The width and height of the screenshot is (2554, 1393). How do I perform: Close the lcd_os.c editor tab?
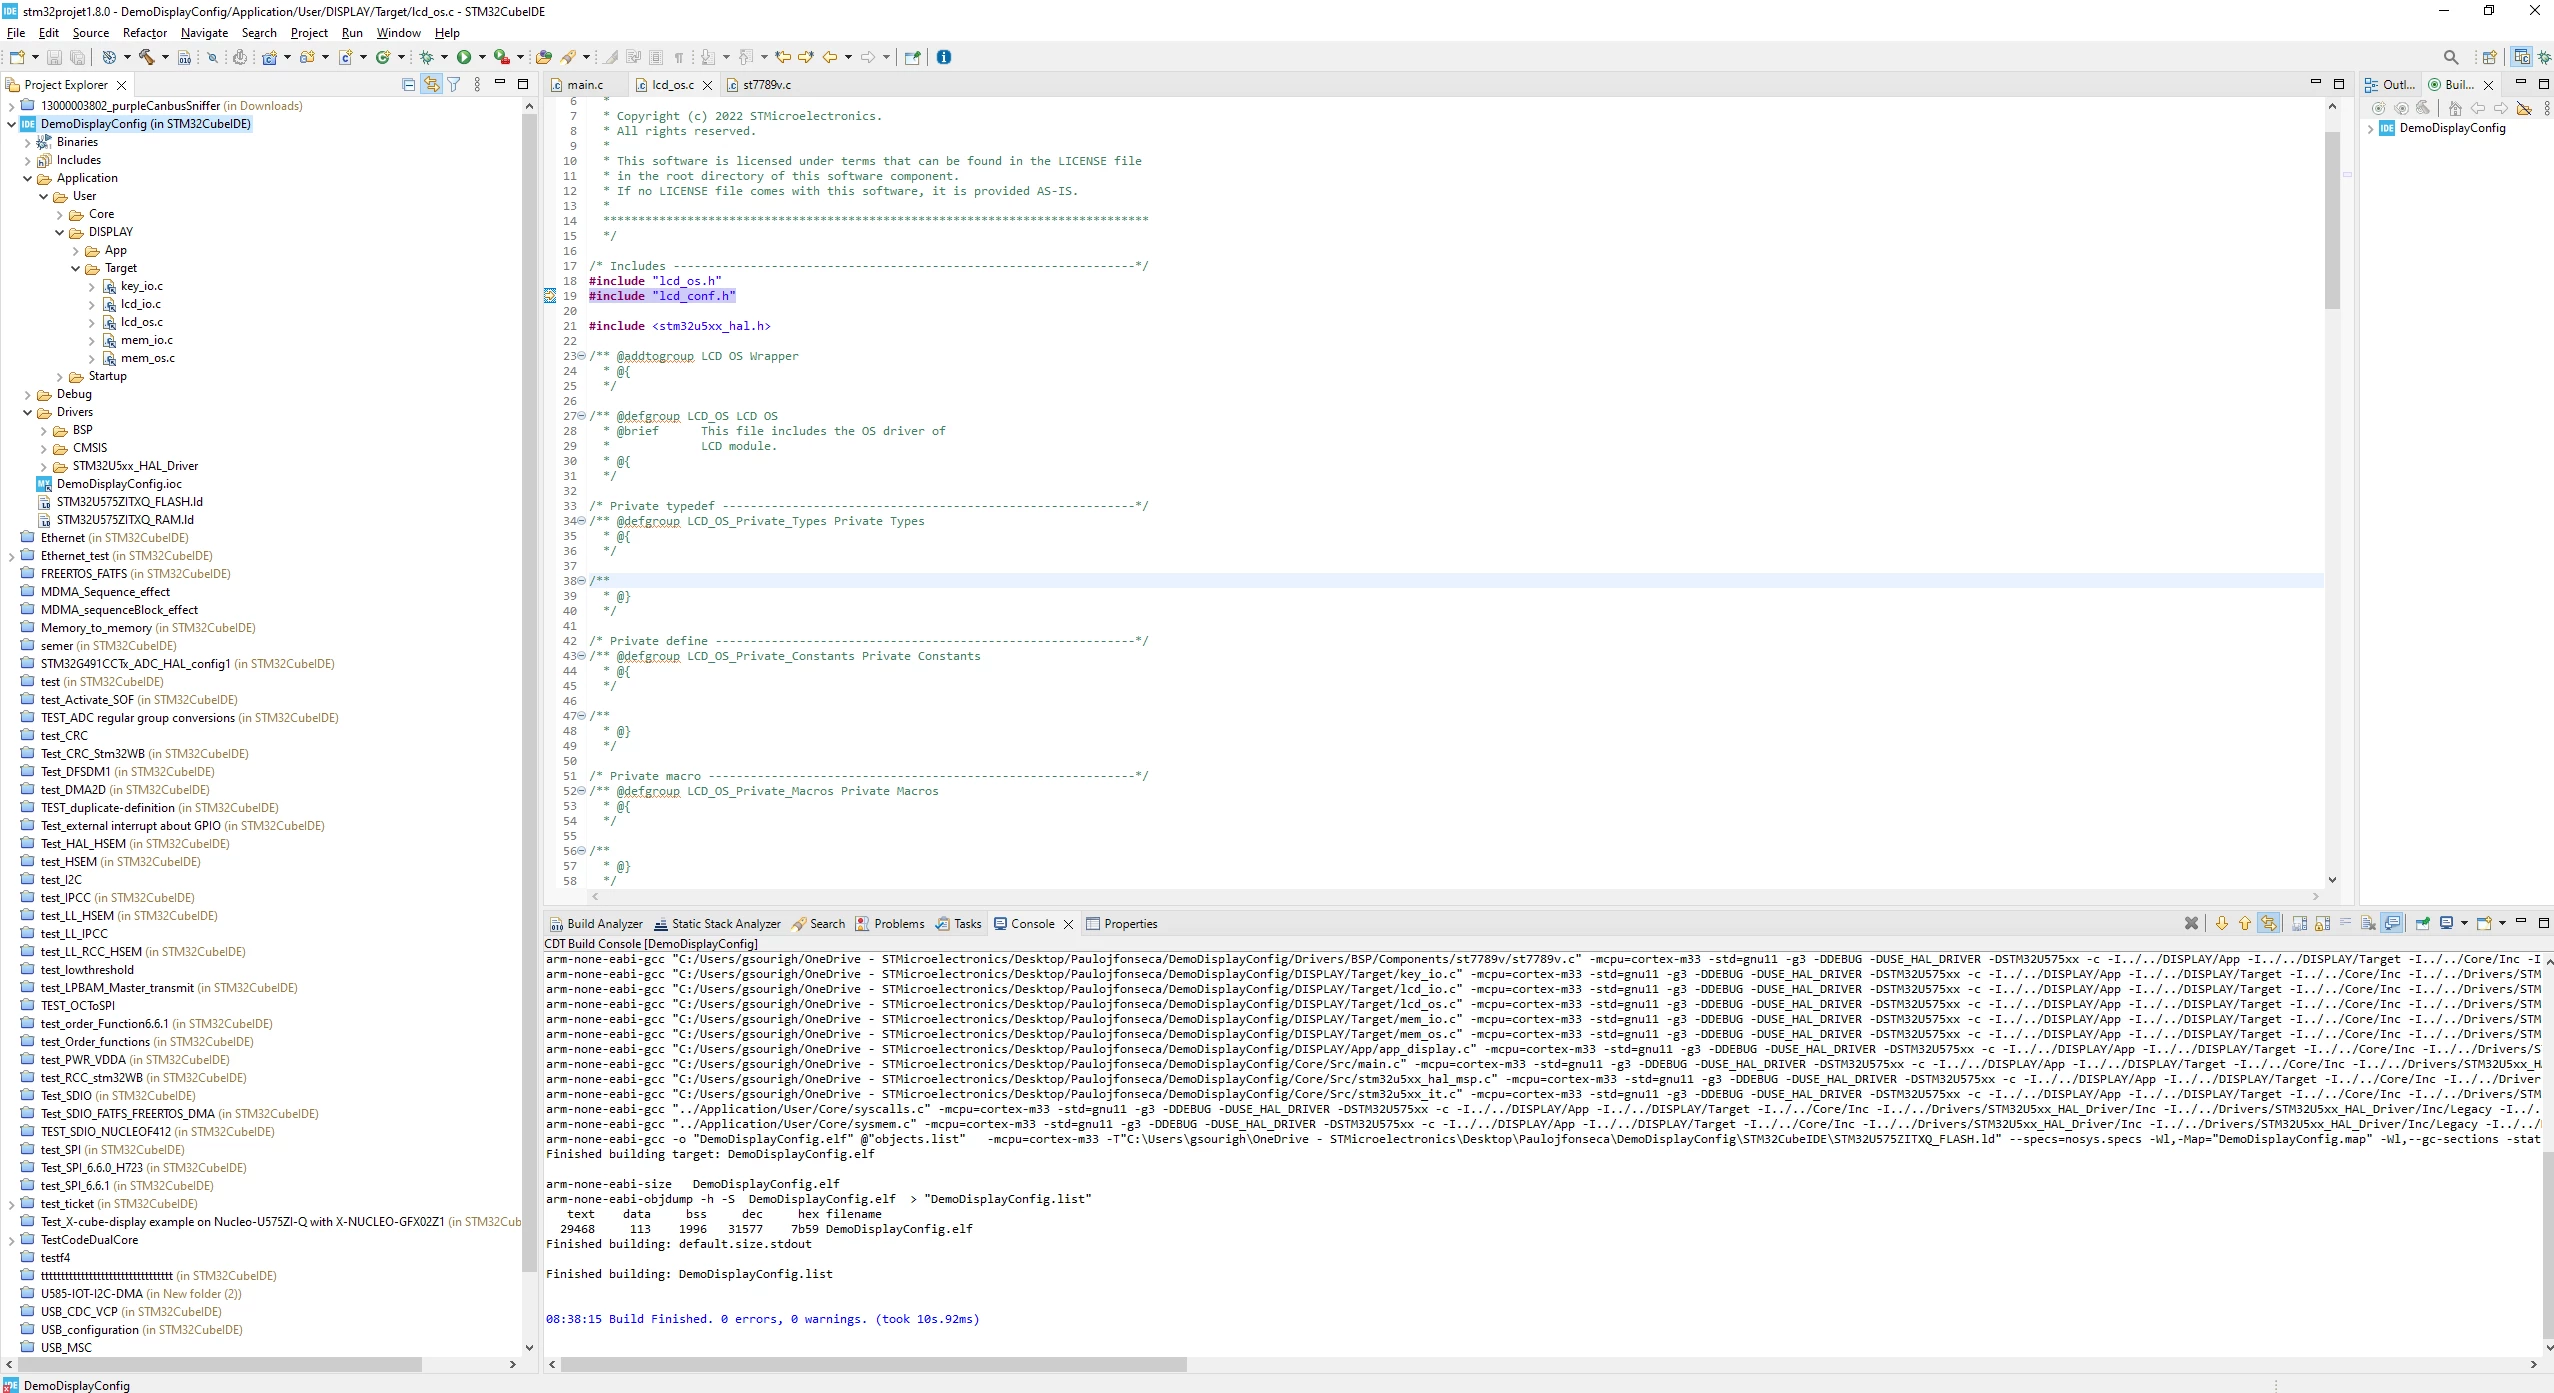(707, 85)
